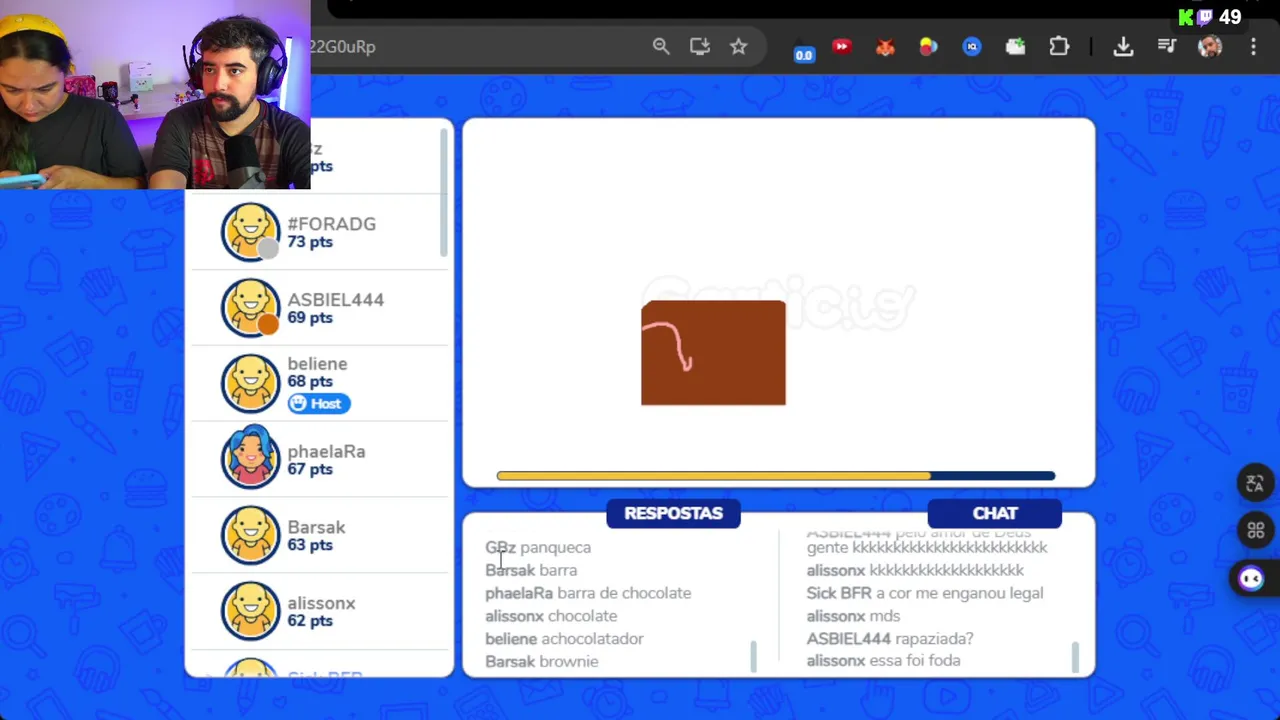
Task: Click the '63 pts' score of Barsak
Action: coord(310,545)
